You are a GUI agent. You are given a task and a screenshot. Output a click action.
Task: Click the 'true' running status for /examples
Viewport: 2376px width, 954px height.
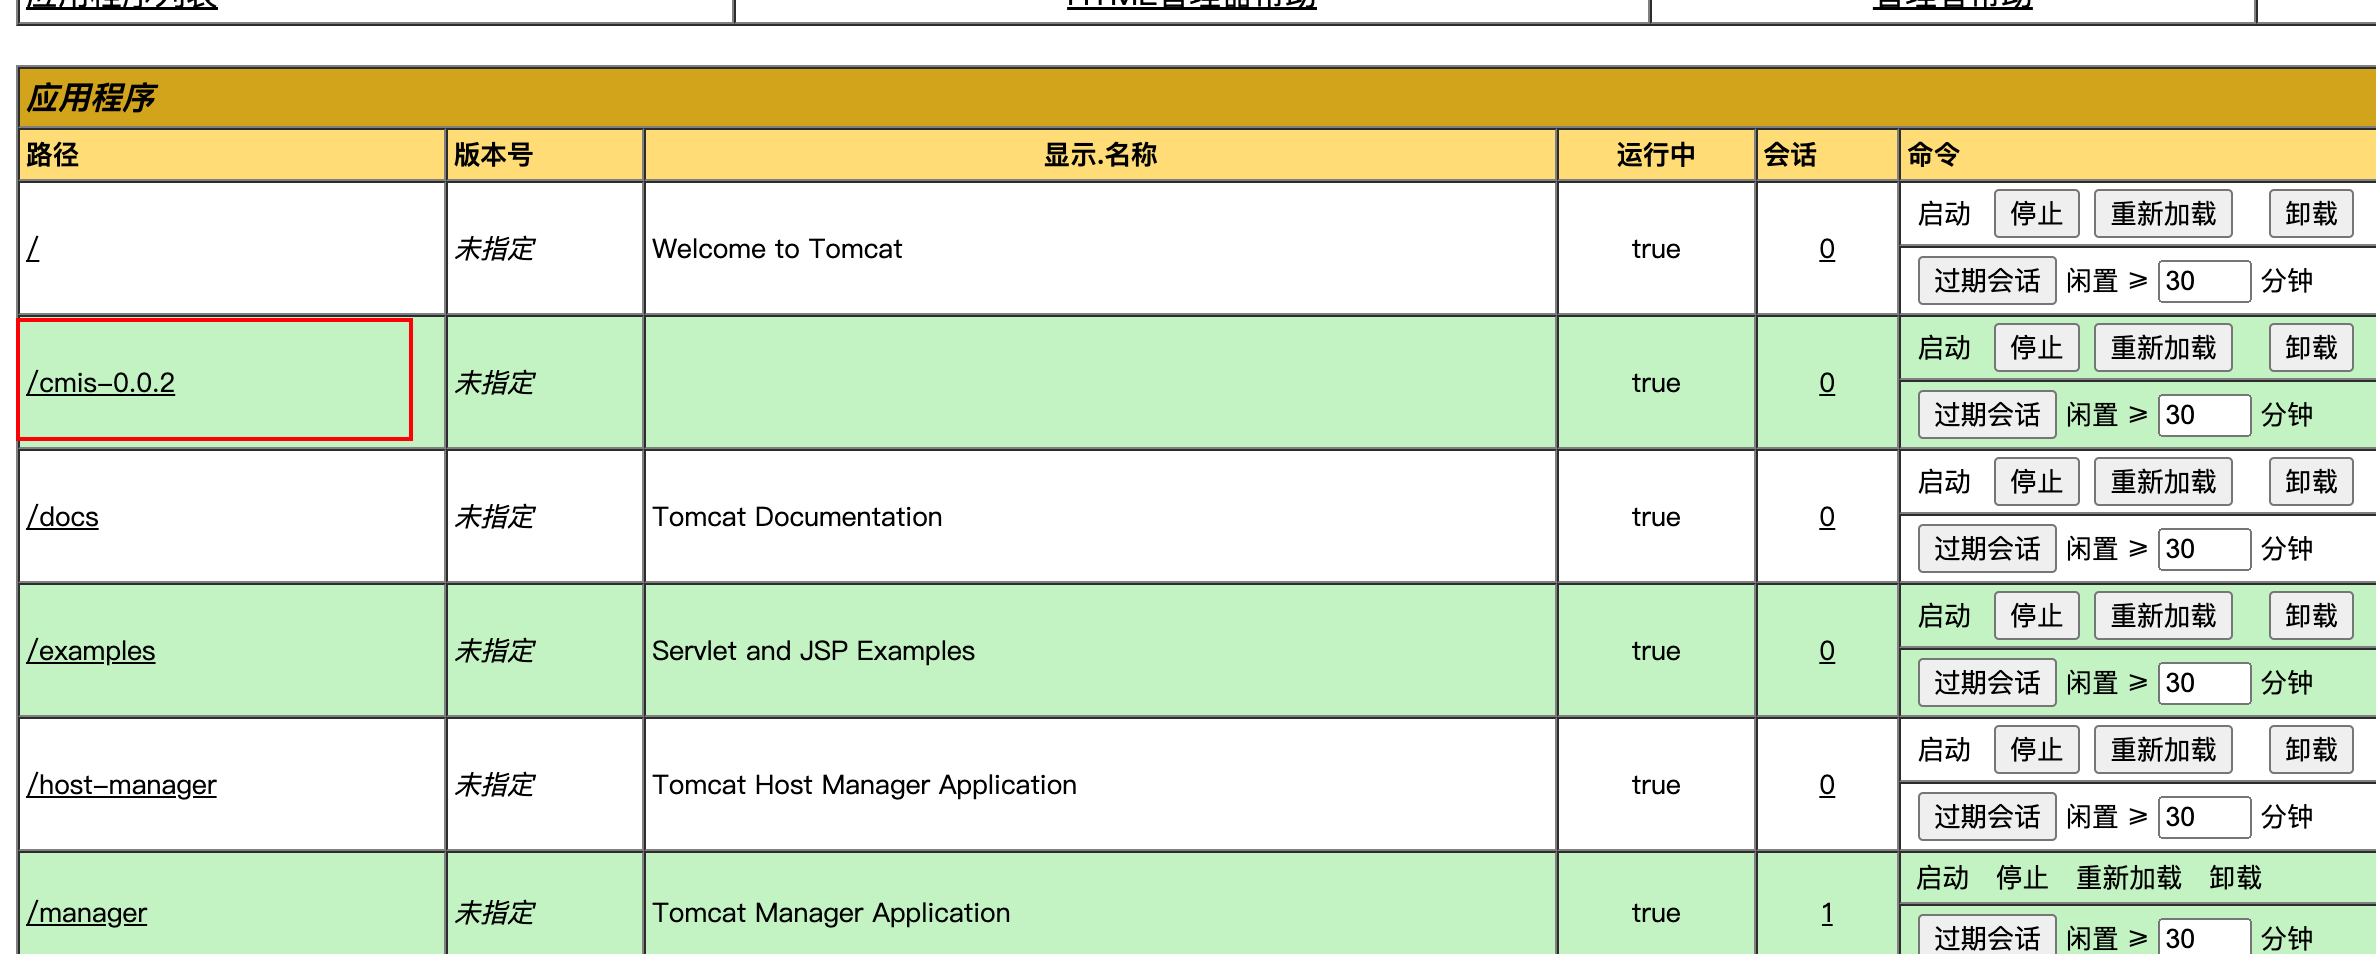pos(1656,651)
